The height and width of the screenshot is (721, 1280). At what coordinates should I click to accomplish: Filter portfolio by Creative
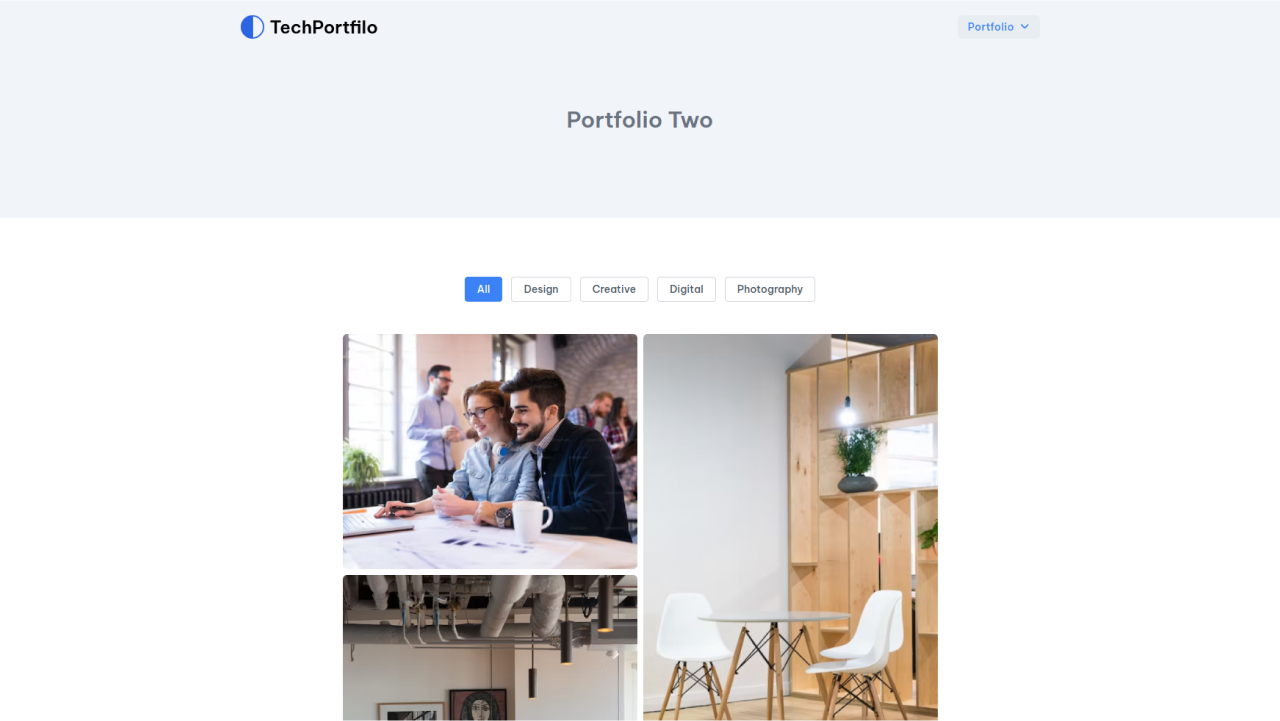coord(614,289)
